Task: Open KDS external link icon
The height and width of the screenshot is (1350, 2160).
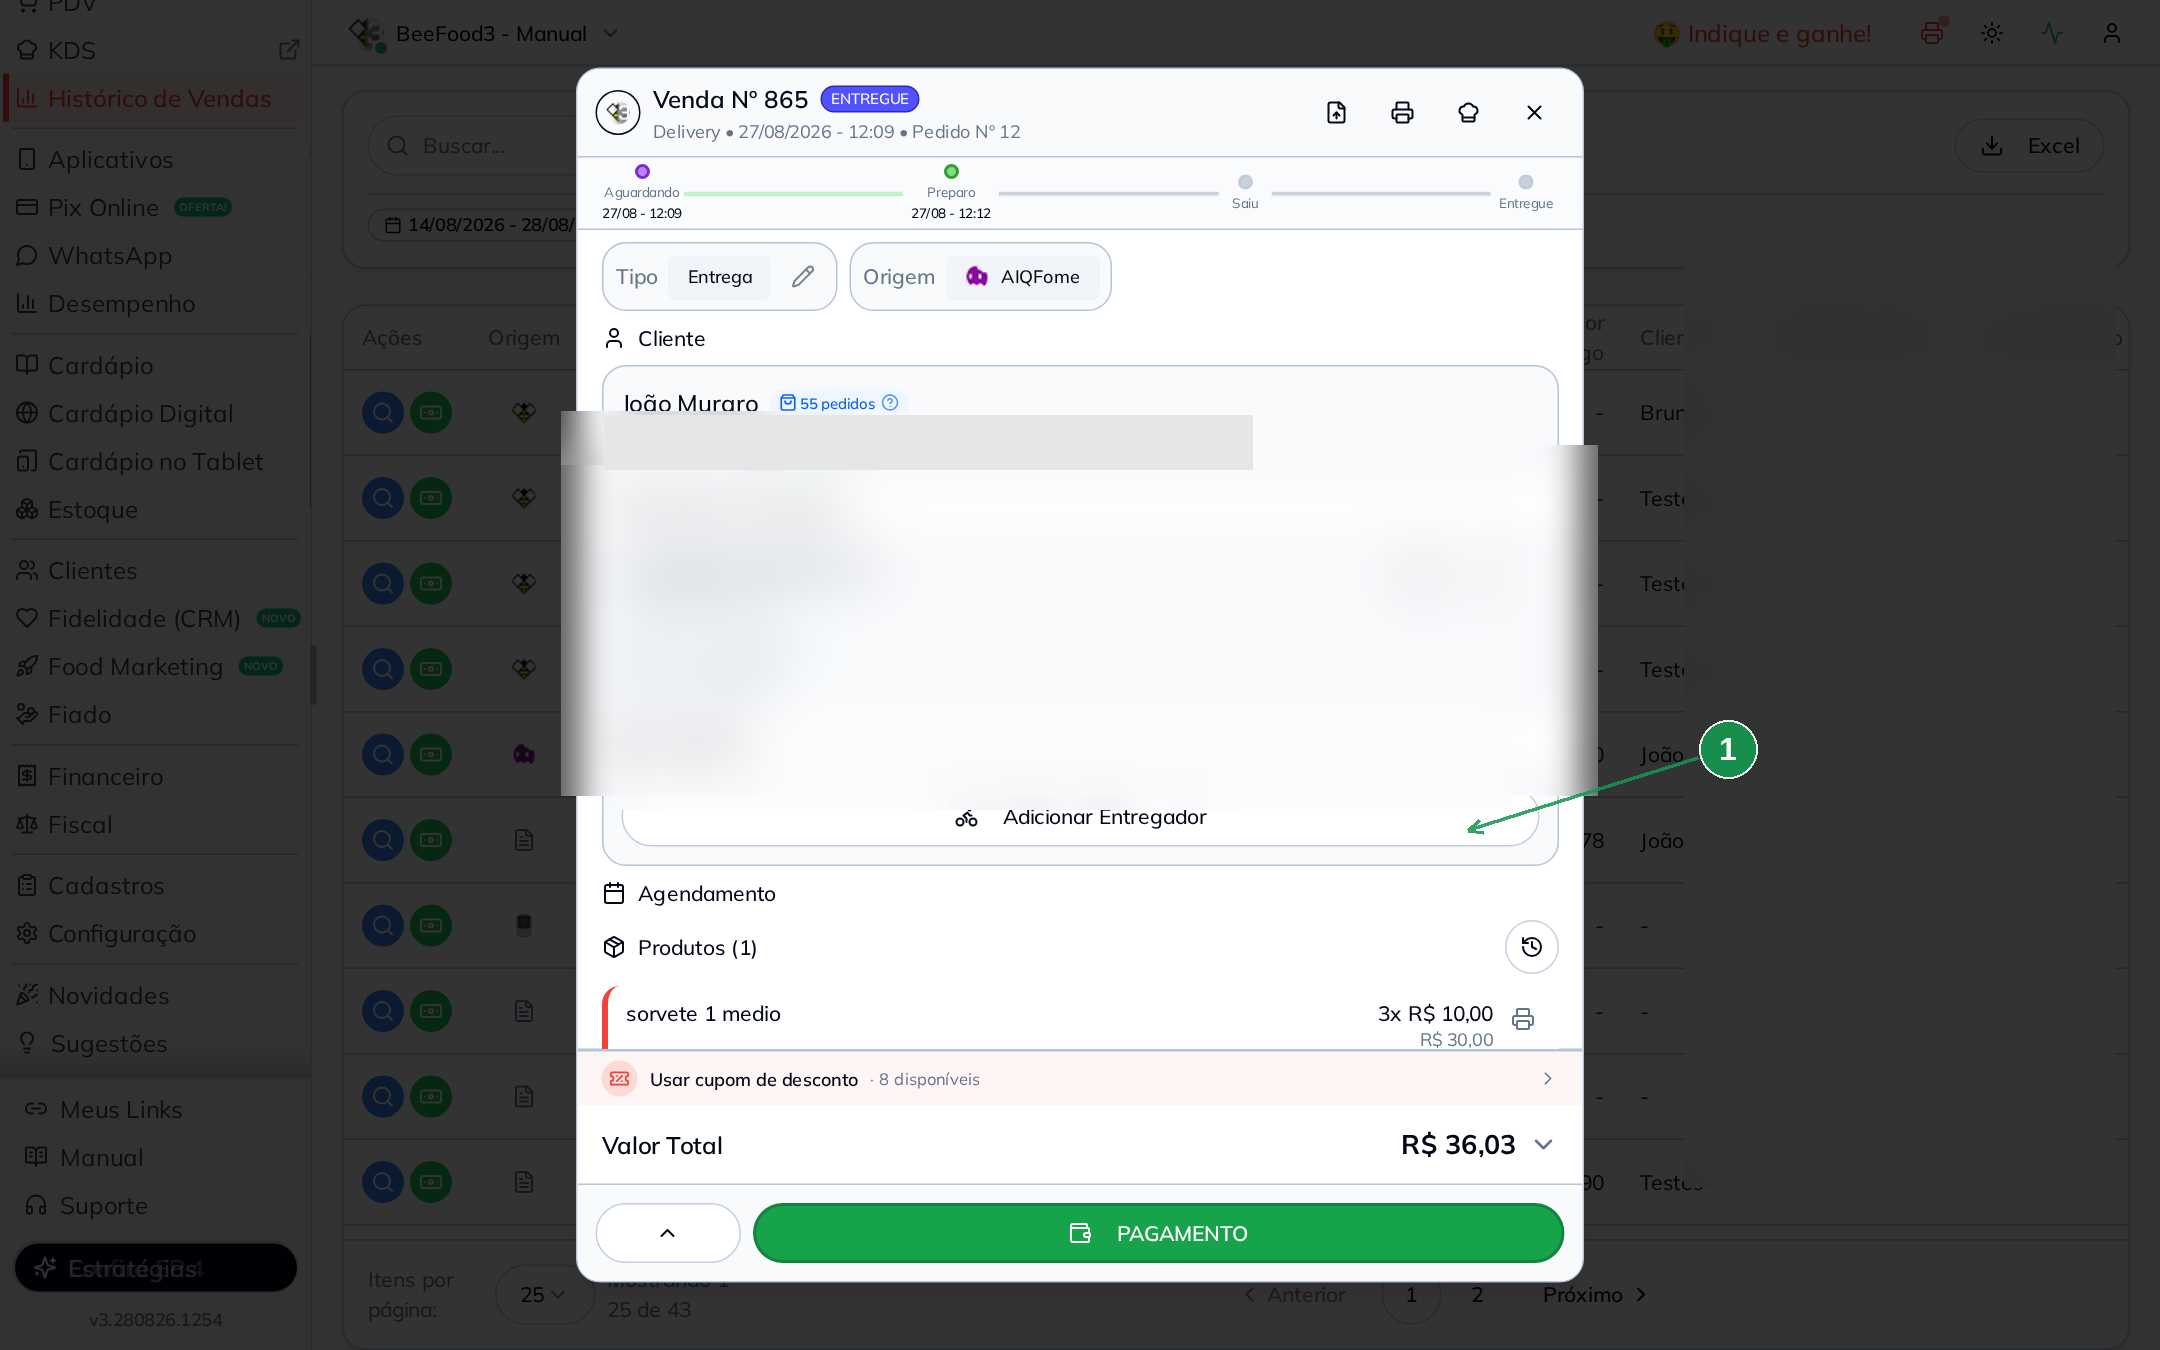Action: (x=289, y=50)
